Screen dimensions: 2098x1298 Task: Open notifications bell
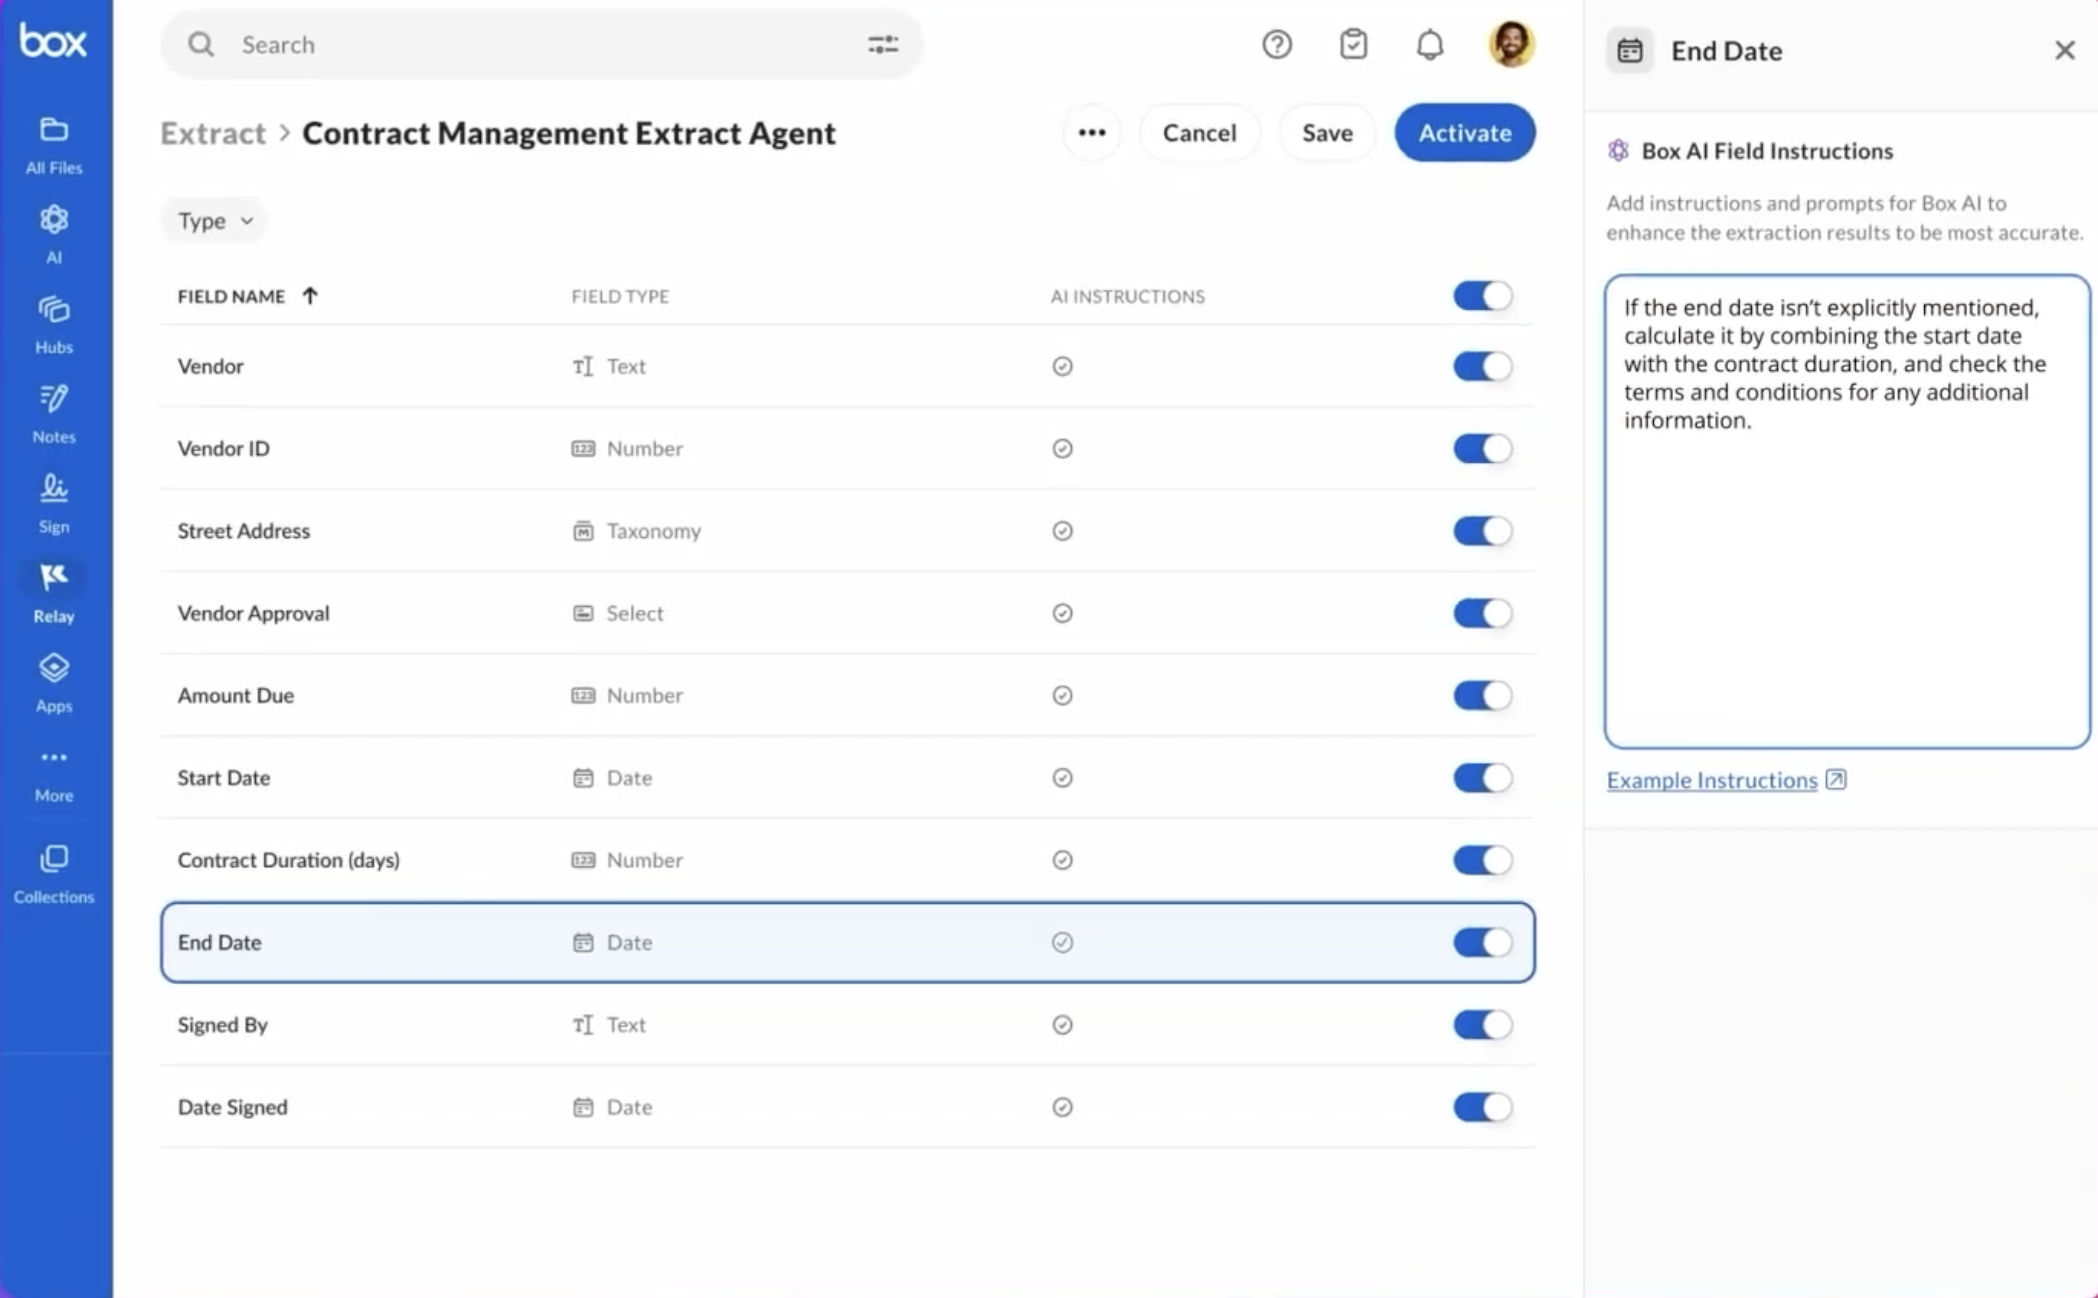pyautogui.click(x=1430, y=44)
